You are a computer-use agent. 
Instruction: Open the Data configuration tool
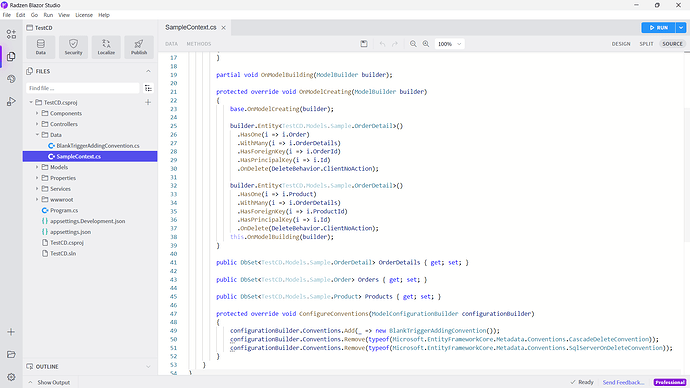tap(40, 47)
